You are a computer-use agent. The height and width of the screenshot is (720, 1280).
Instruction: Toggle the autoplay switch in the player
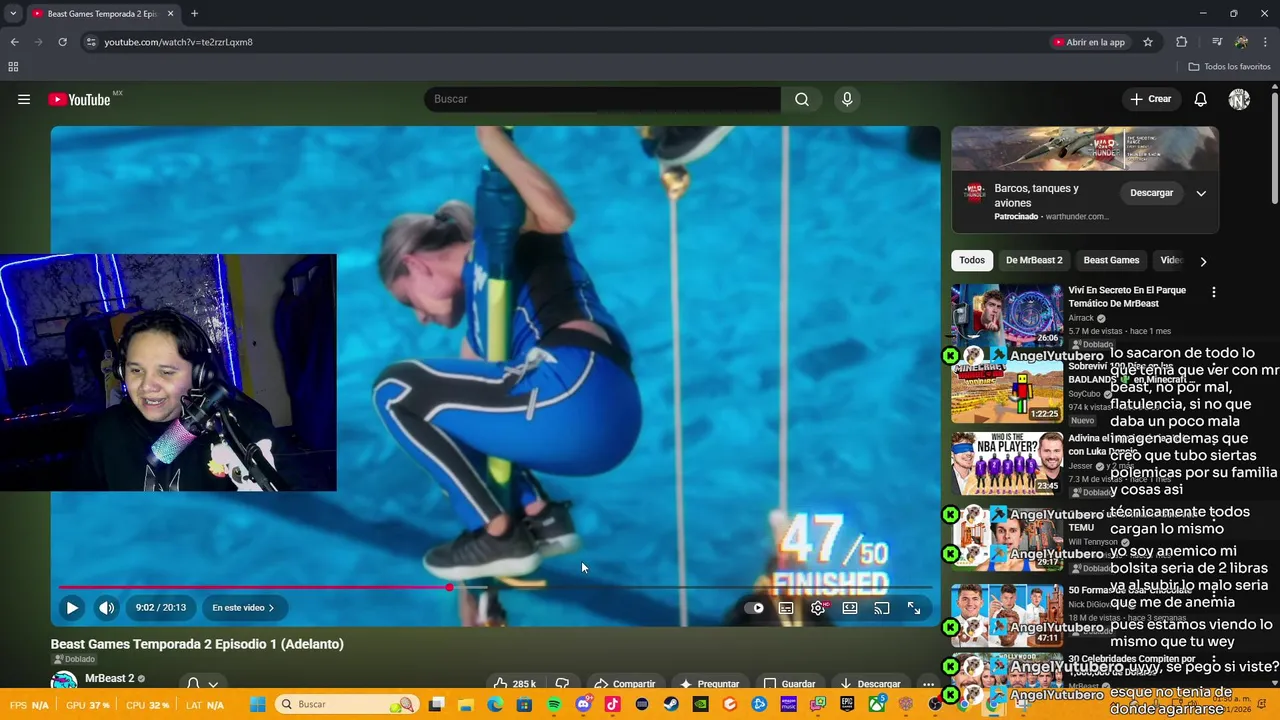coord(755,608)
